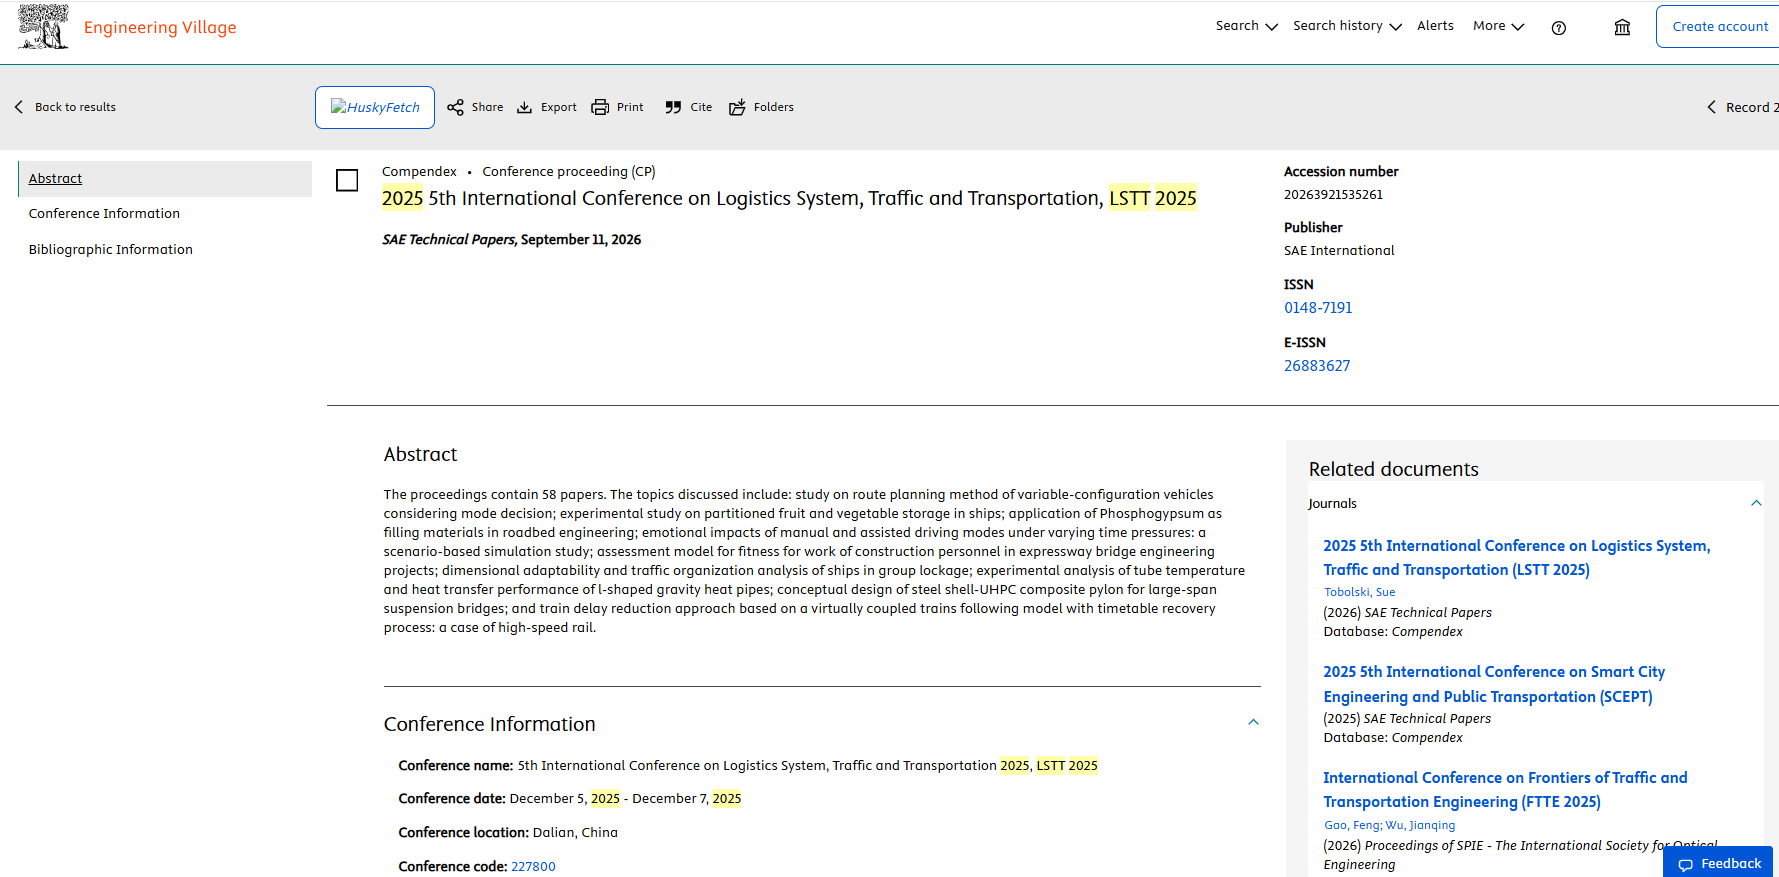Click the Export download icon

pyautogui.click(x=524, y=107)
